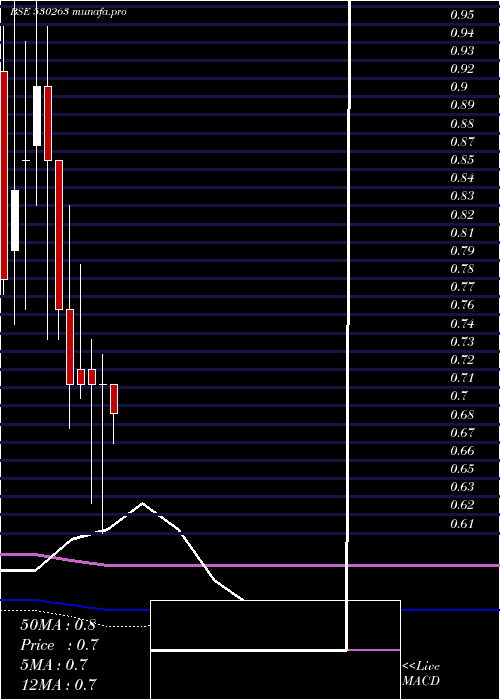Click the 0.95 price axis label
This screenshot has width=500, height=700.
tap(462, 15)
